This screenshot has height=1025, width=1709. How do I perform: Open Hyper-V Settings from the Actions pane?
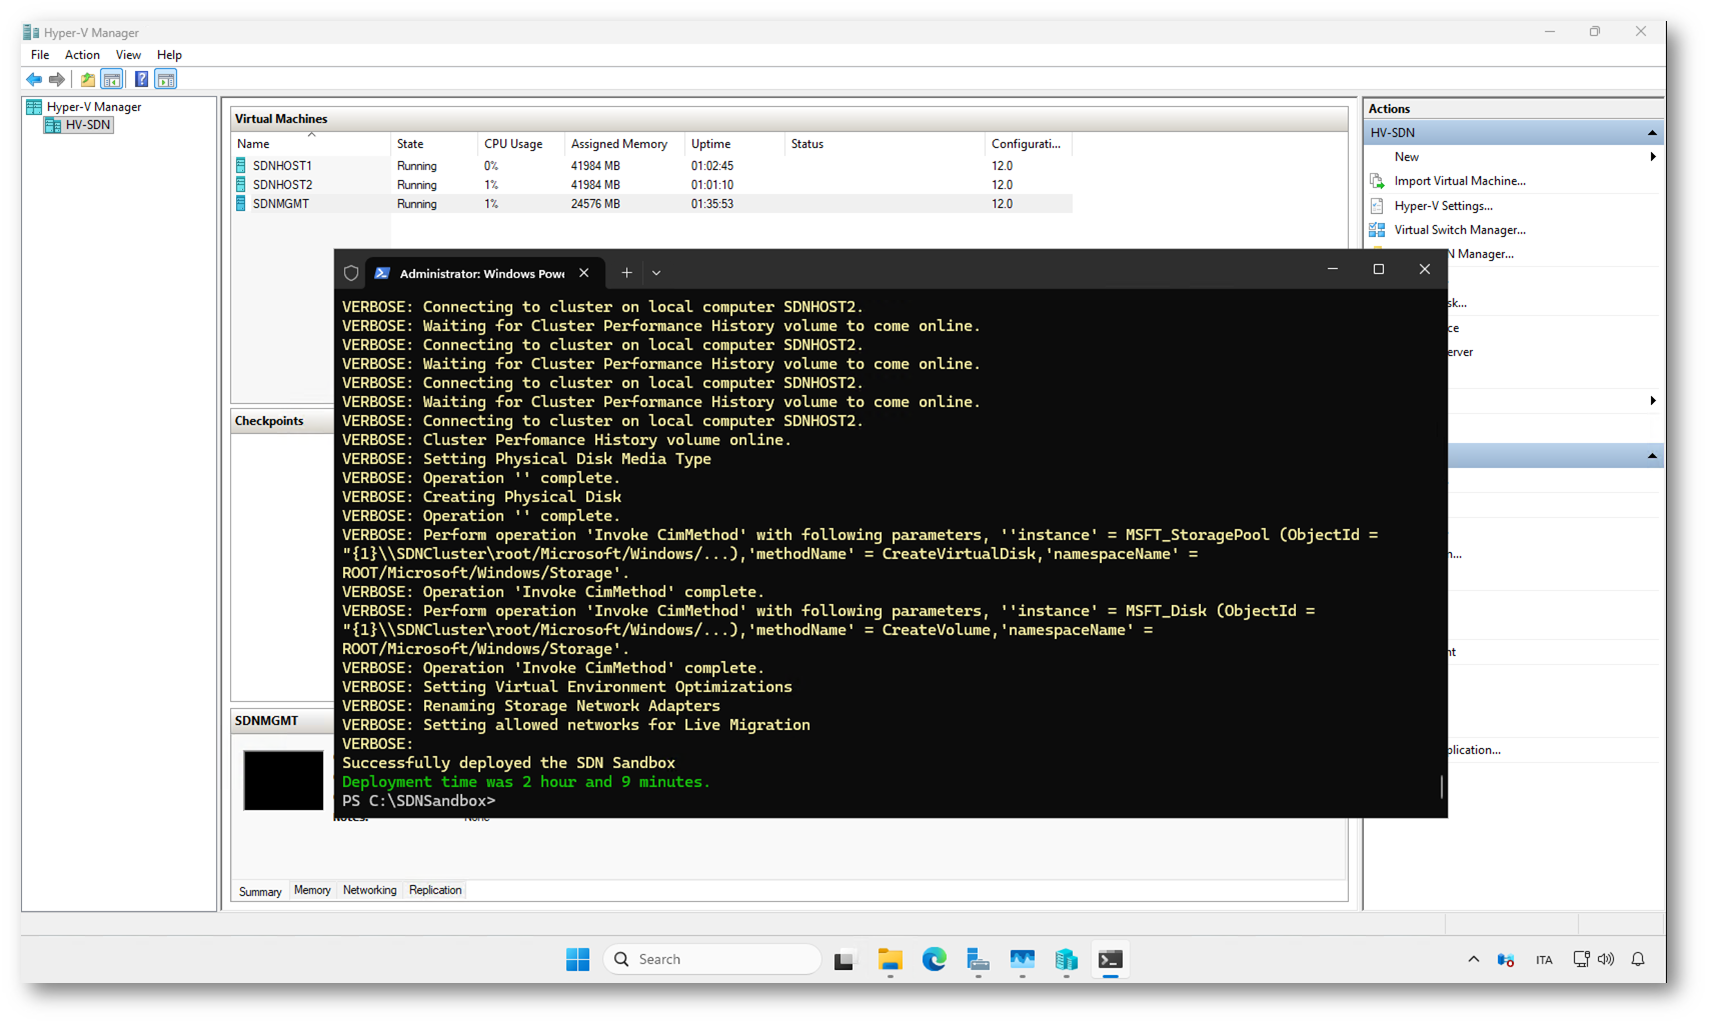[1442, 206]
